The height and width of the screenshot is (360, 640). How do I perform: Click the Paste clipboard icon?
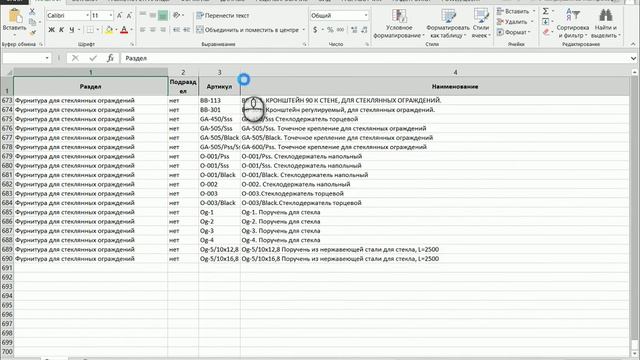point(15,16)
